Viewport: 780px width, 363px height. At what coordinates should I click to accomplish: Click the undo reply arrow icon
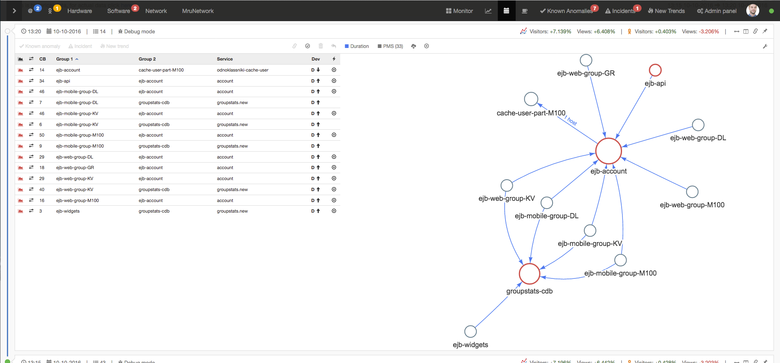click(x=334, y=46)
